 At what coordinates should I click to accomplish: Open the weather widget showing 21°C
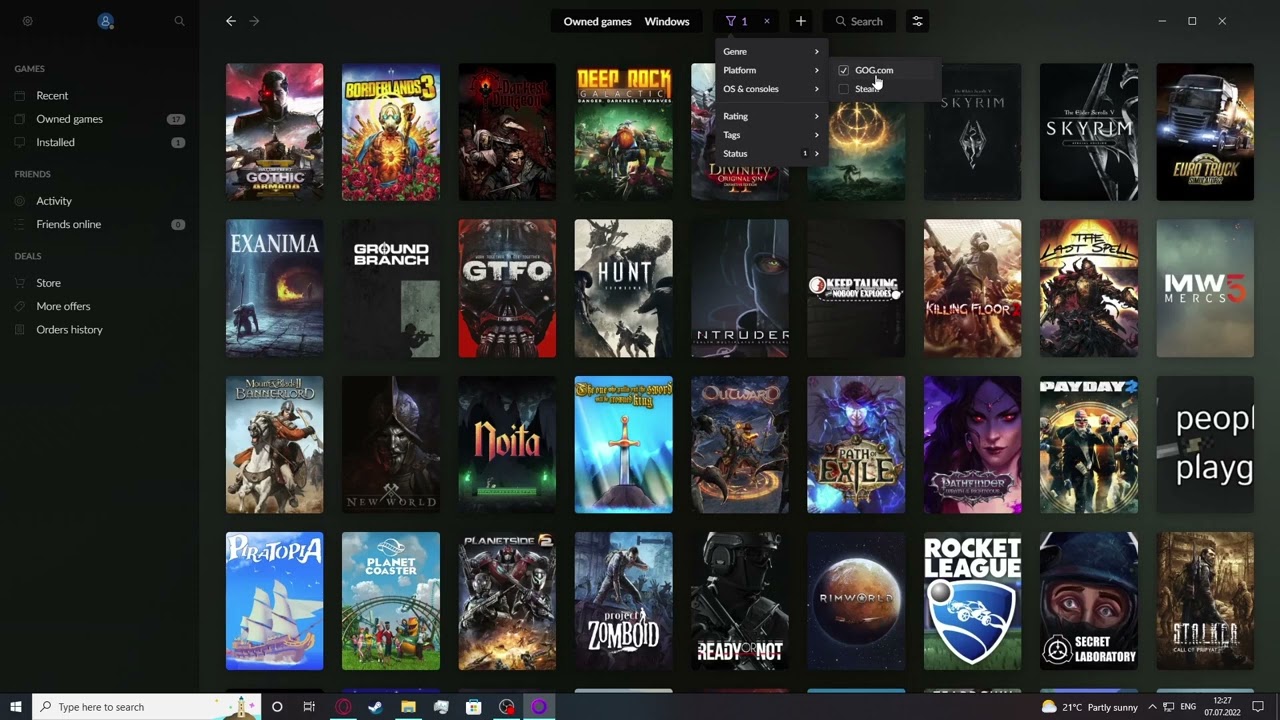(1089, 707)
